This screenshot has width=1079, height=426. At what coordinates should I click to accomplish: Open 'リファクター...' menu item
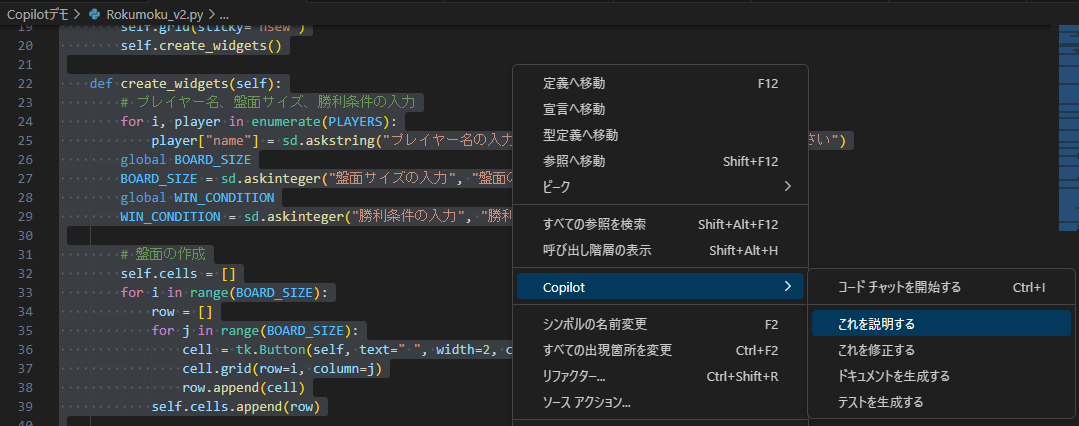pyautogui.click(x=574, y=376)
